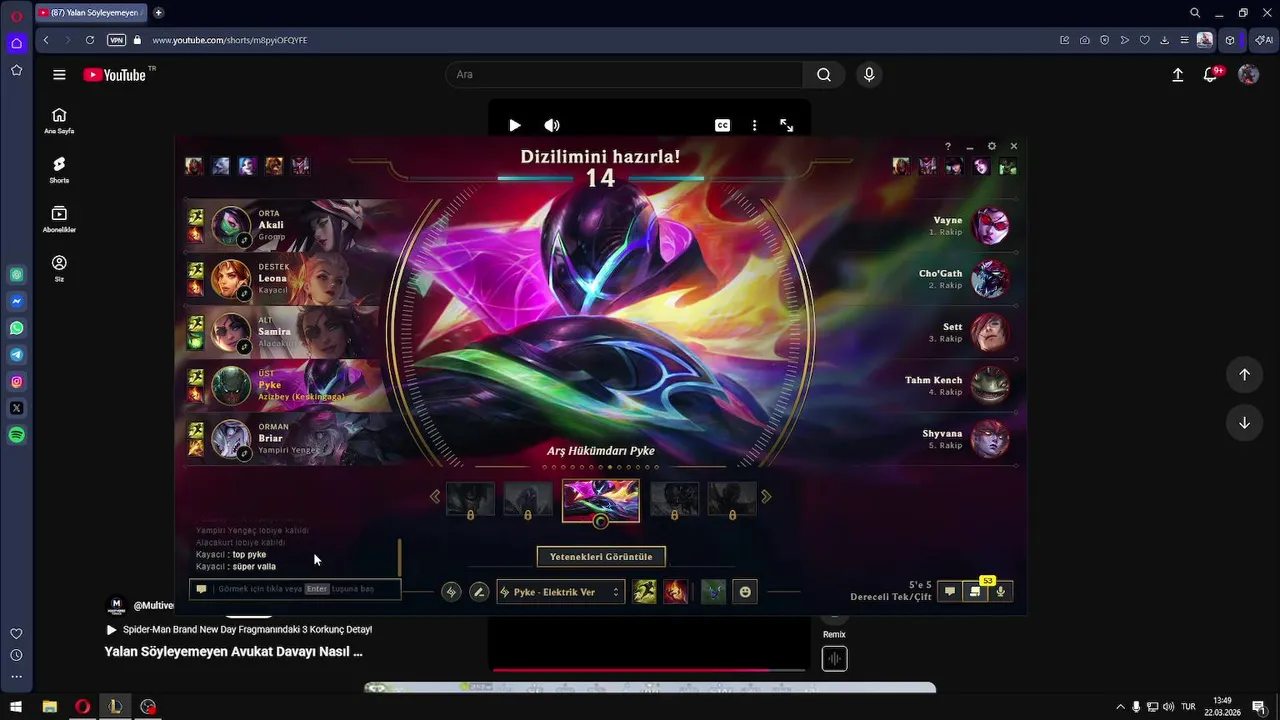Click the YouTube search magnifier button

click(824, 74)
